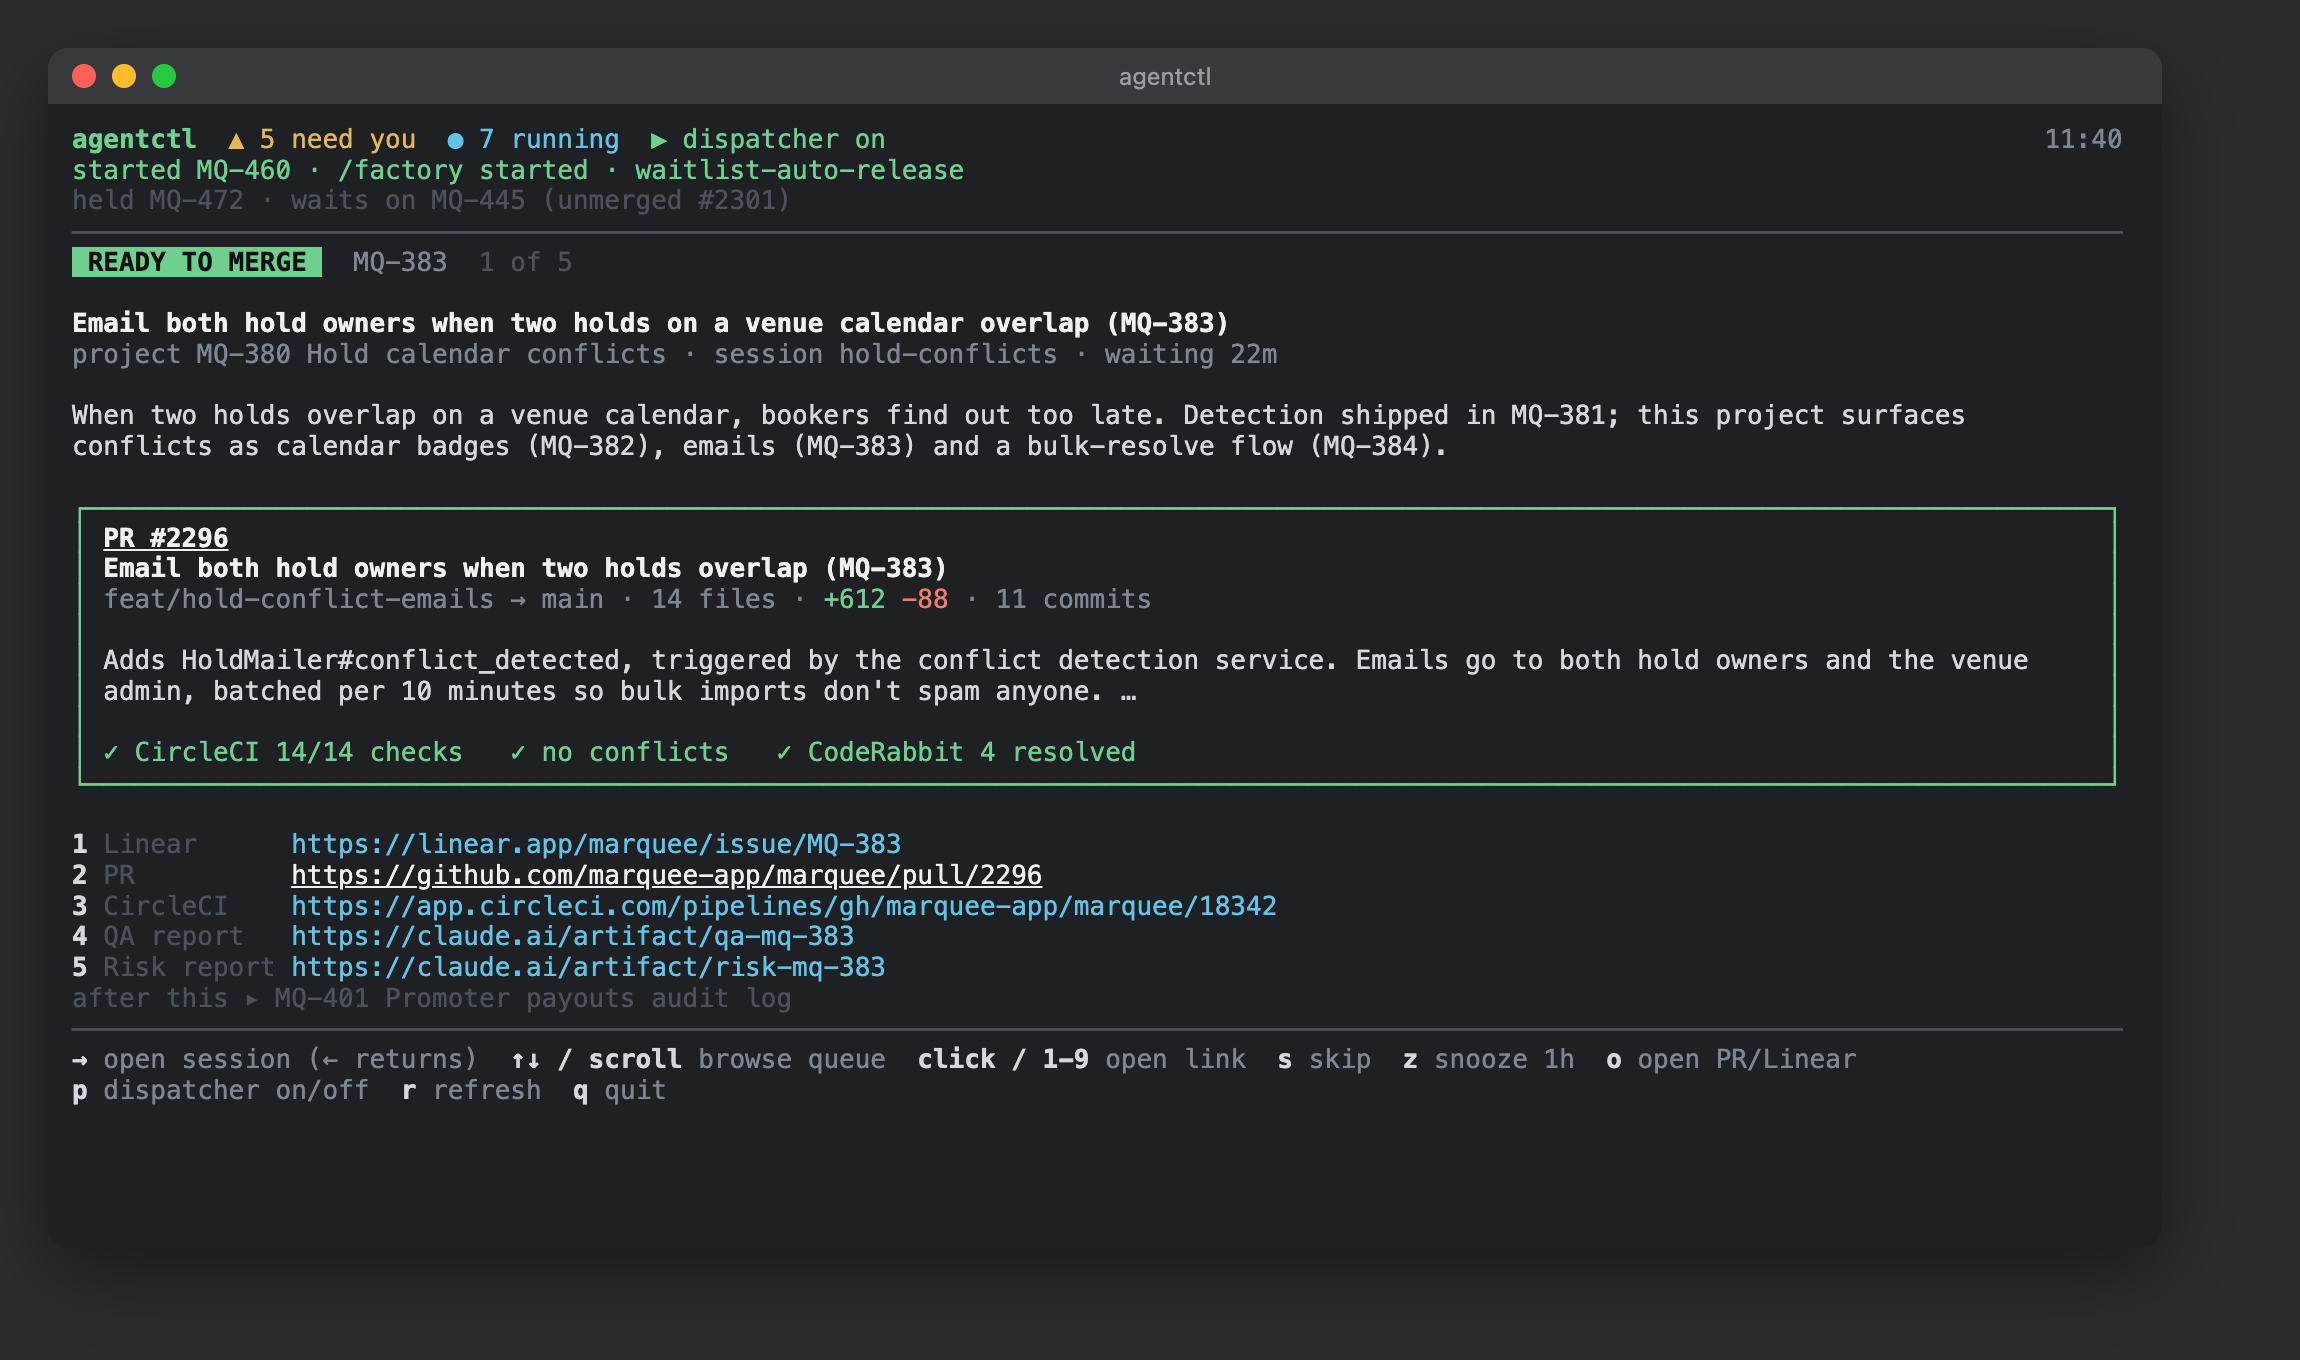Click the 'q quit' shortcut hint
The width and height of the screenshot is (2300, 1360).
tap(619, 1090)
